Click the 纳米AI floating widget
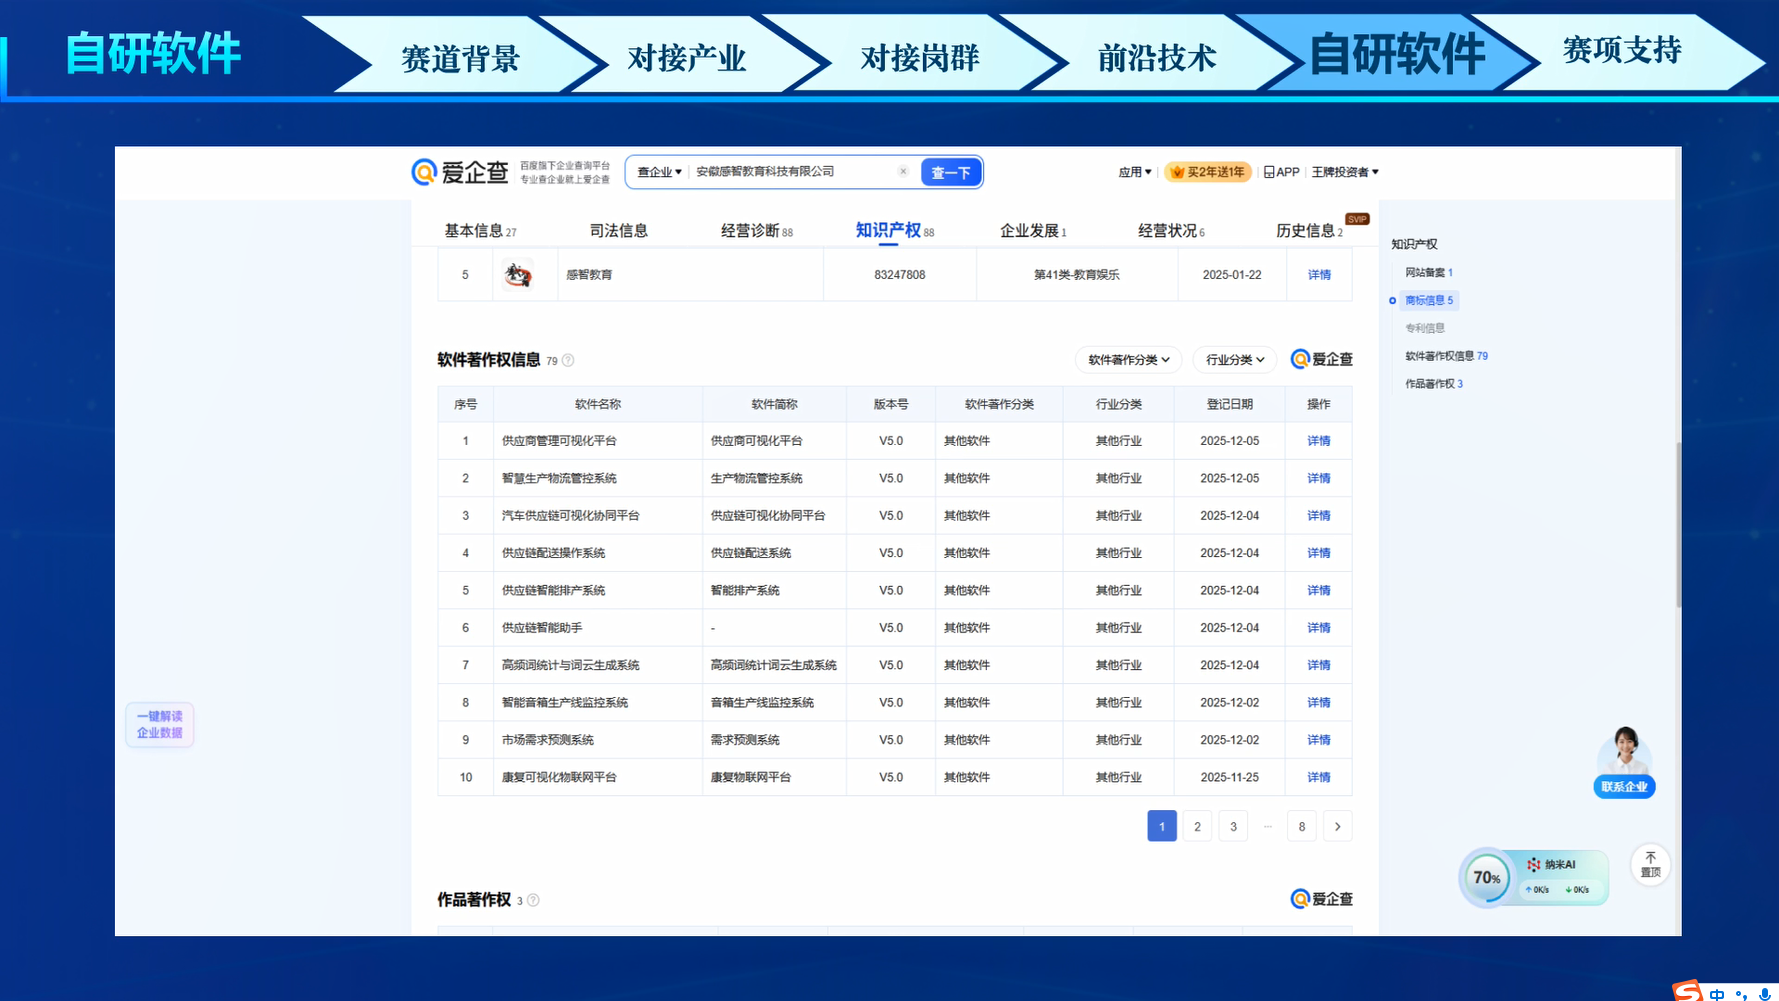The image size is (1779, 1001). click(x=1551, y=876)
